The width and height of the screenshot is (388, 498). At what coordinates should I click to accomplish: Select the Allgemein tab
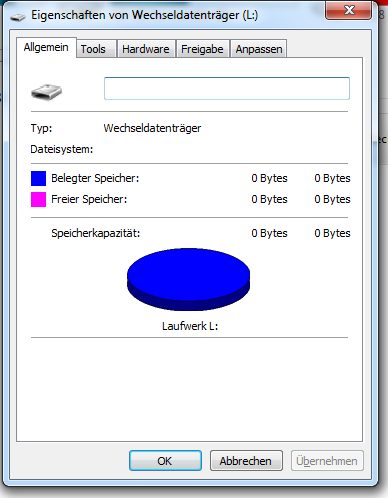pyautogui.click(x=46, y=47)
